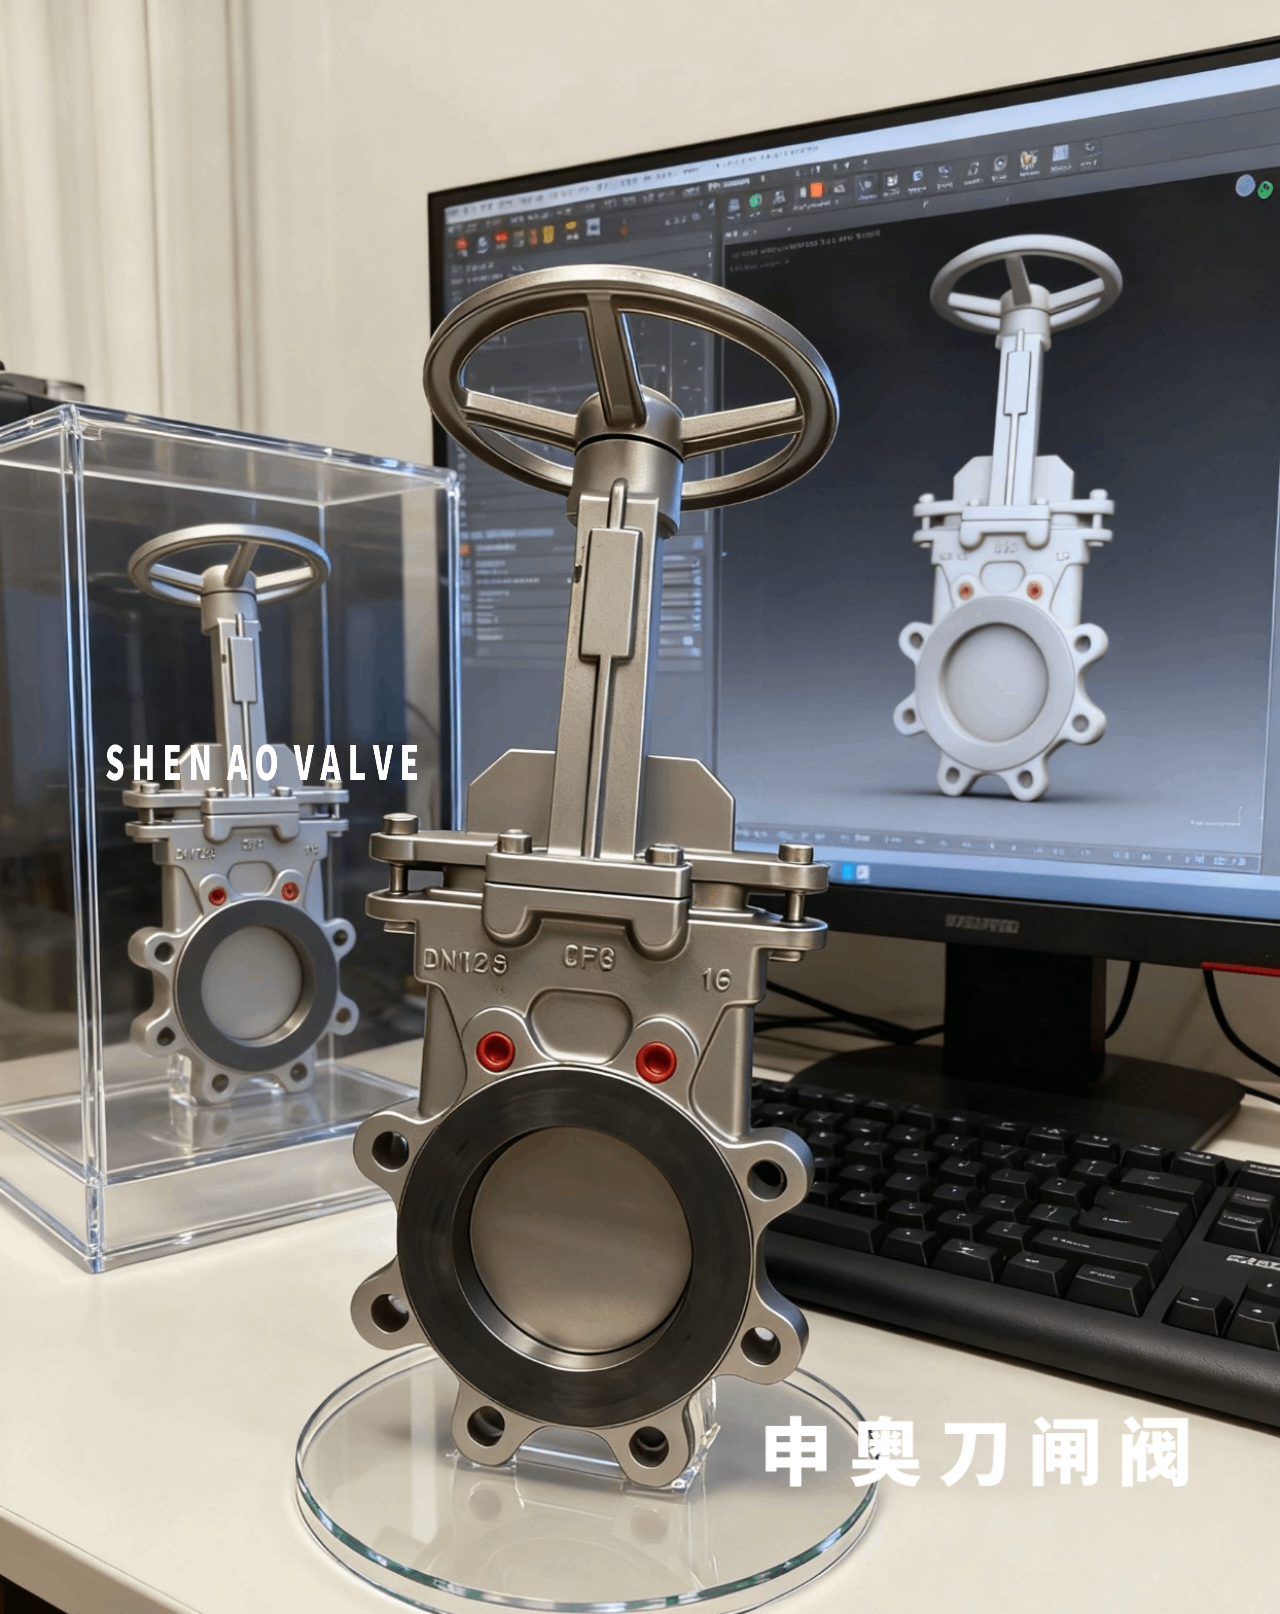Screen dimensions: 1280x1614
Task: Open the blue app icon on the Windows taskbar
Action: [848, 873]
